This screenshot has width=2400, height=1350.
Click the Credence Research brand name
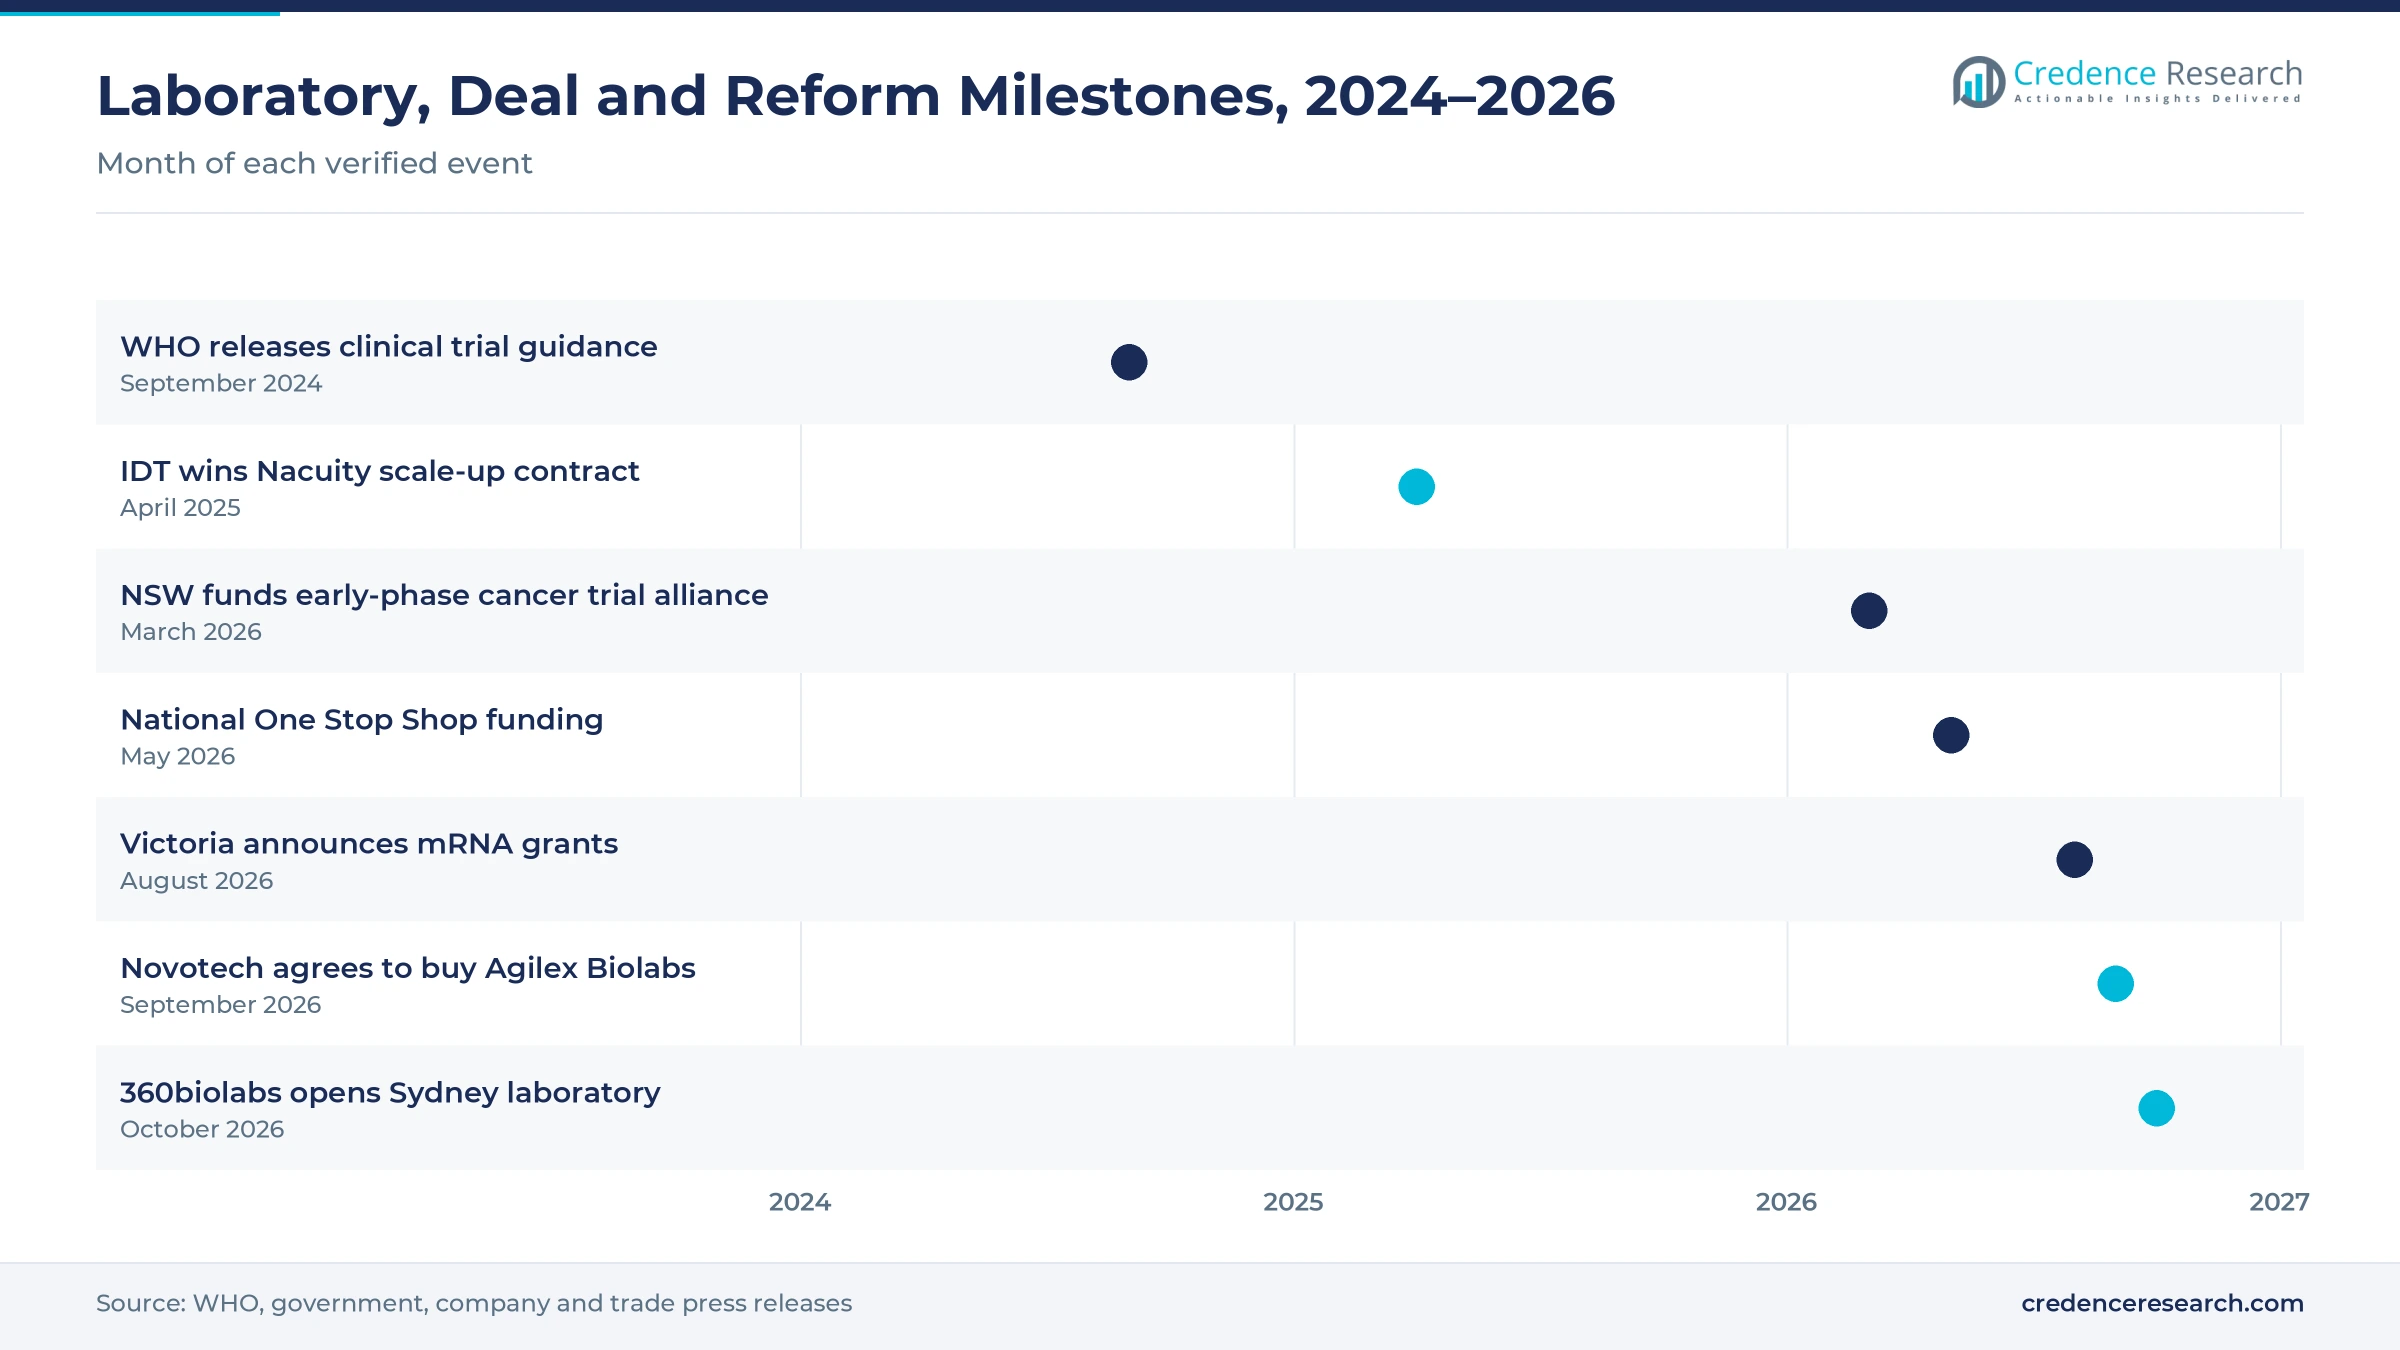point(2158,73)
